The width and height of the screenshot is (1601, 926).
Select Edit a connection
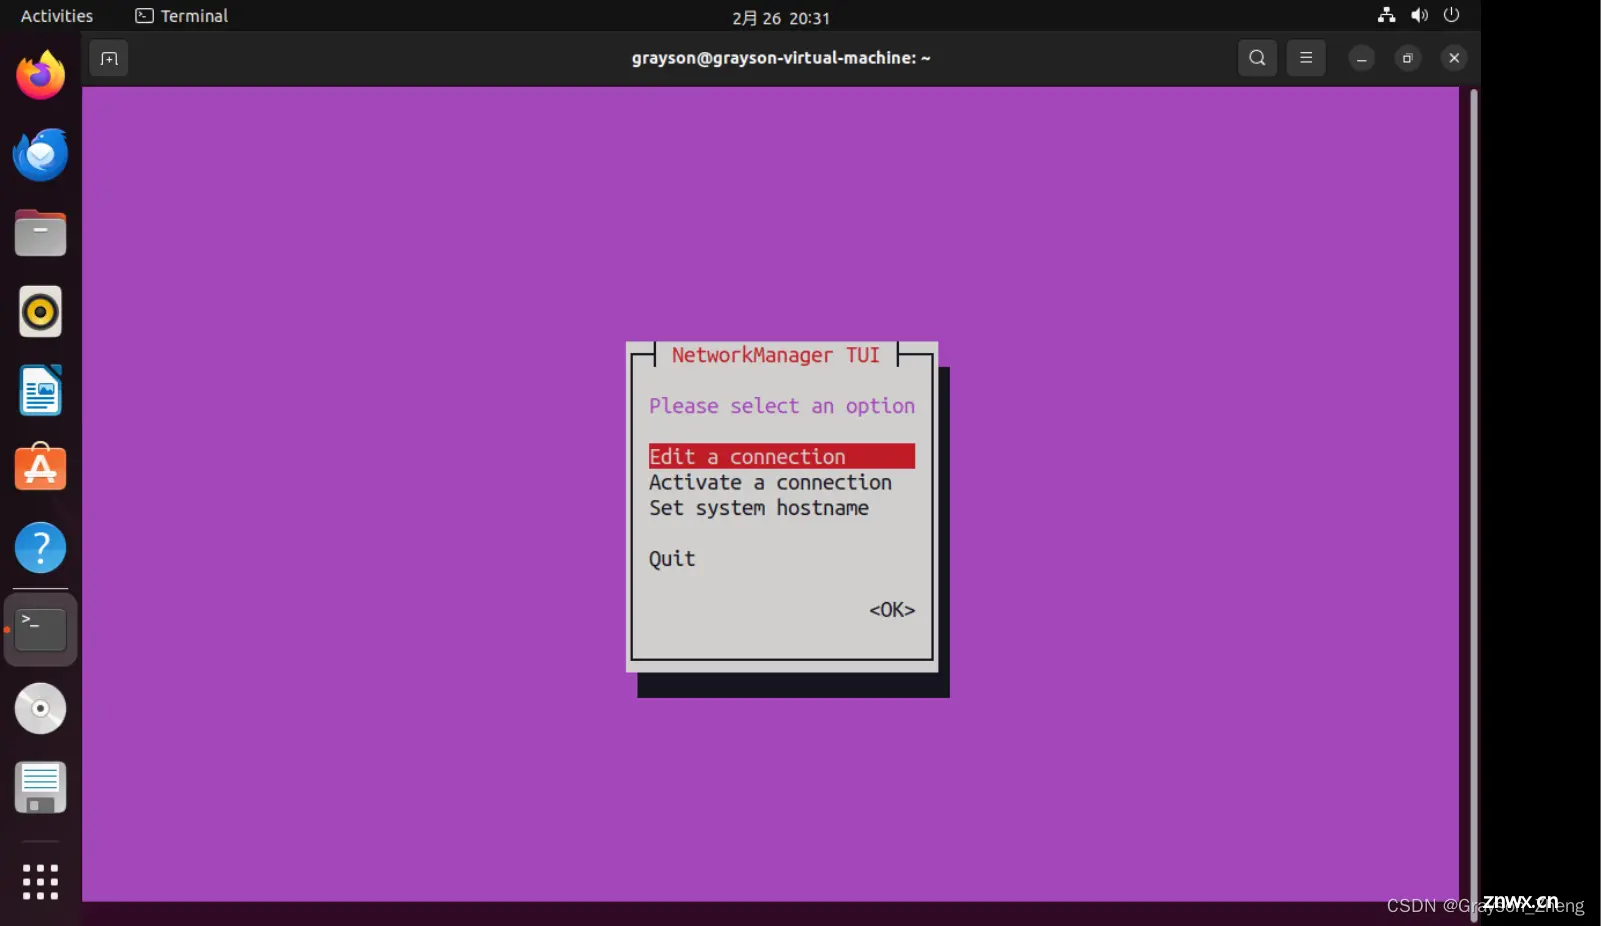[x=782, y=456]
